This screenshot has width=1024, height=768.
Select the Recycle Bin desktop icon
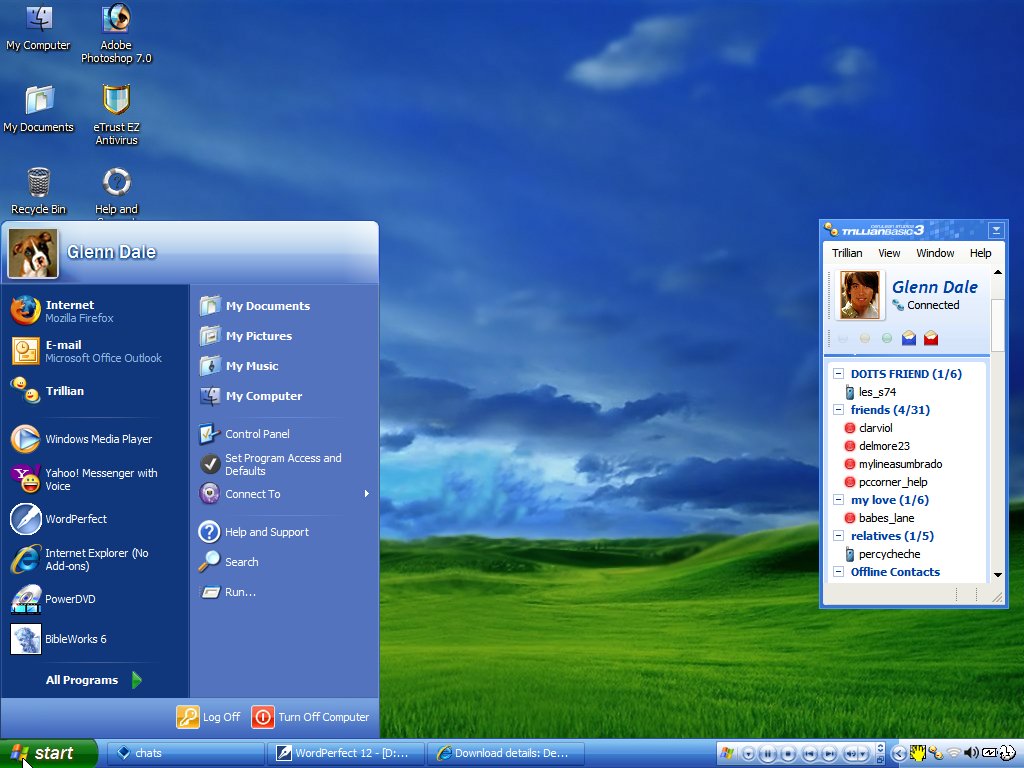click(x=39, y=191)
